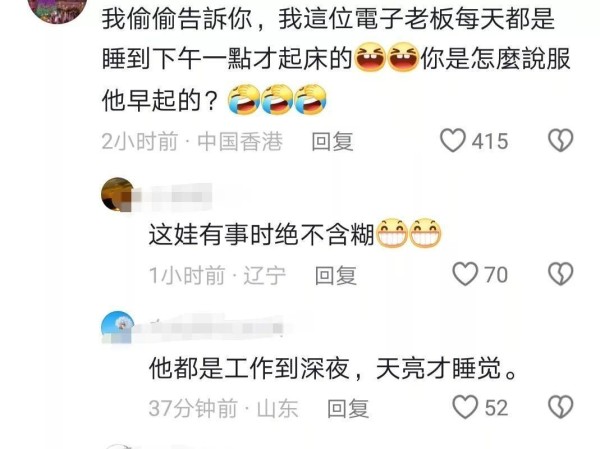Open the avatar of the Liaoning replier
The height and width of the screenshot is (449, 600).
[x=117, y=194]
